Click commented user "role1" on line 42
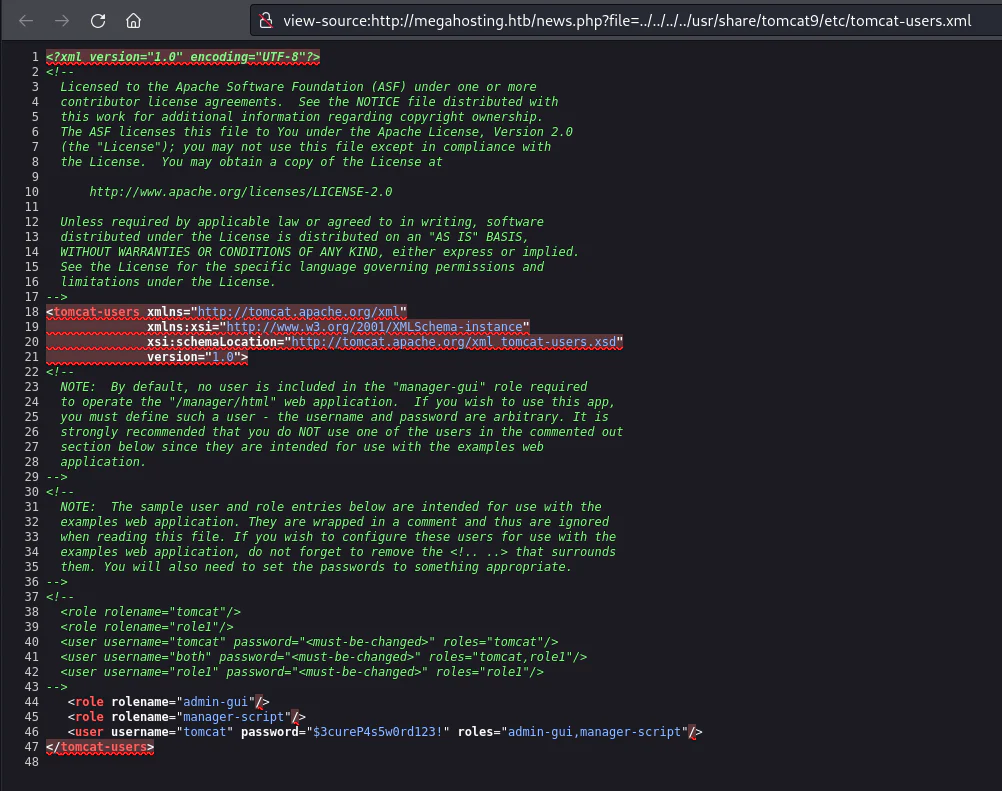This screenshot has height=791, width=1002. pyautogui.click(x=302, y=672)
